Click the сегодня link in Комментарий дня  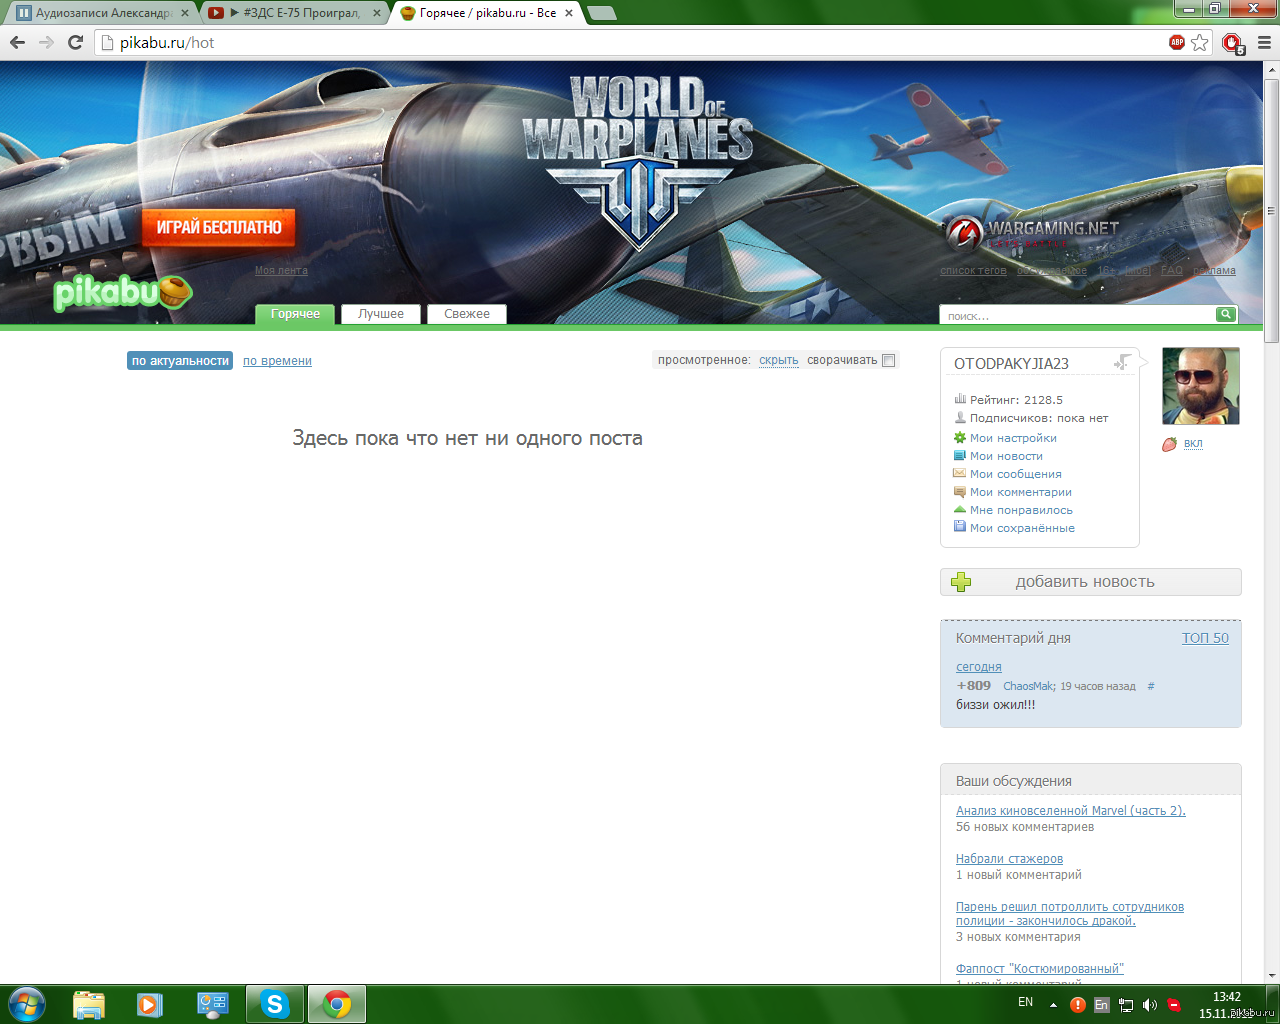(x=979, y=667)
